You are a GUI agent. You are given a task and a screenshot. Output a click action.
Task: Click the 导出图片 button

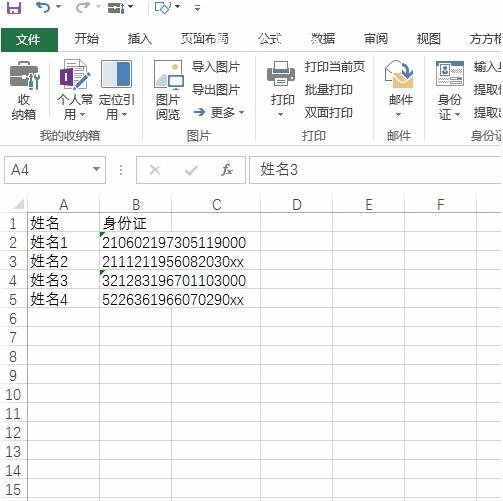click(x=216, y=90)
